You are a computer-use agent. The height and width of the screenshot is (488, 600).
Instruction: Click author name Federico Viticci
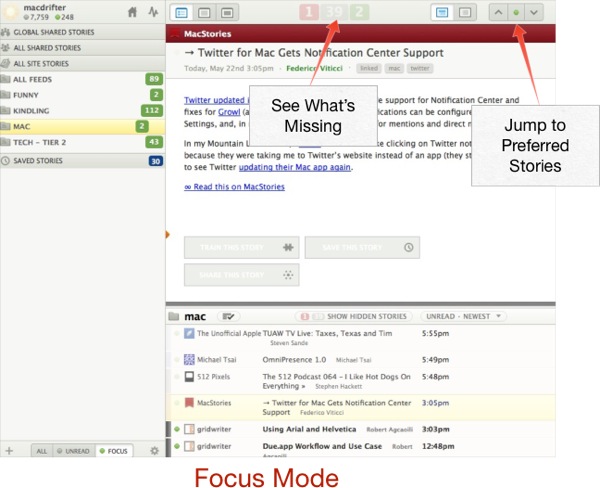pyautogui.click(x=314, y=68)
